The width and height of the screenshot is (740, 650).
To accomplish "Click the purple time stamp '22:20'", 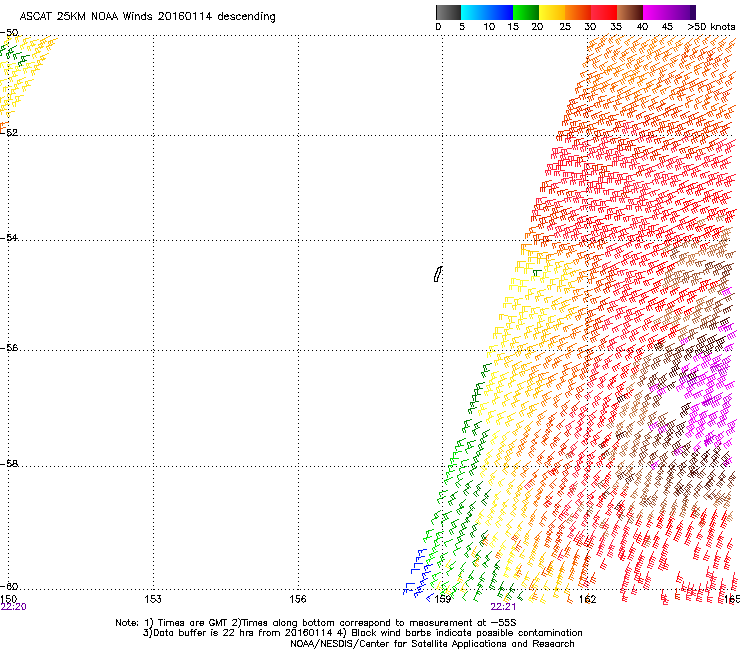I will (x=13, y=607).
